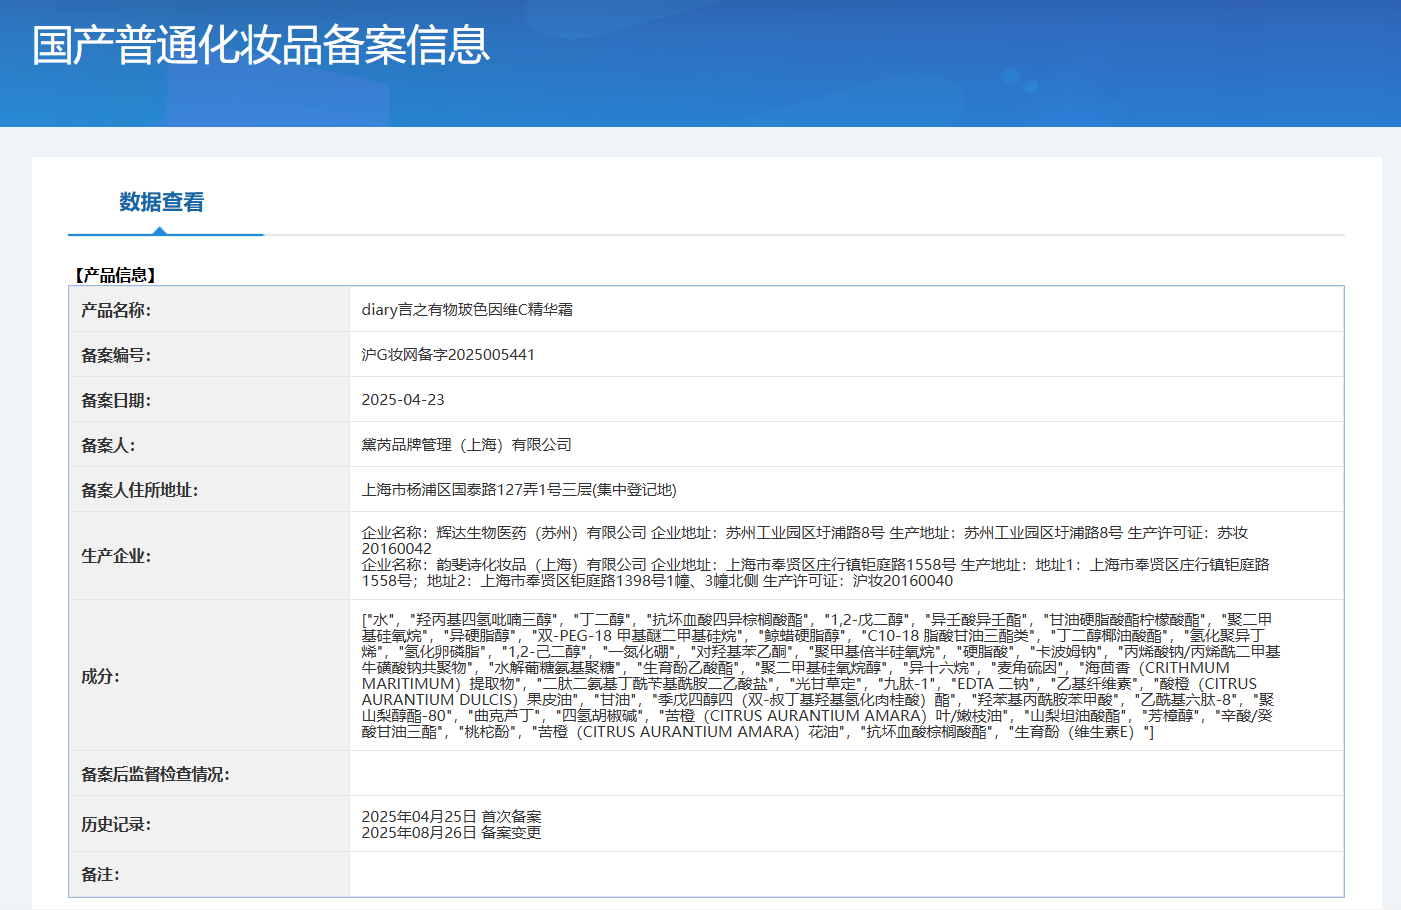The height and width of the screenshot is (910, 1401).
Task: Click the filing number 沪G妆网备字2025005441
Action: coord(448,355)
